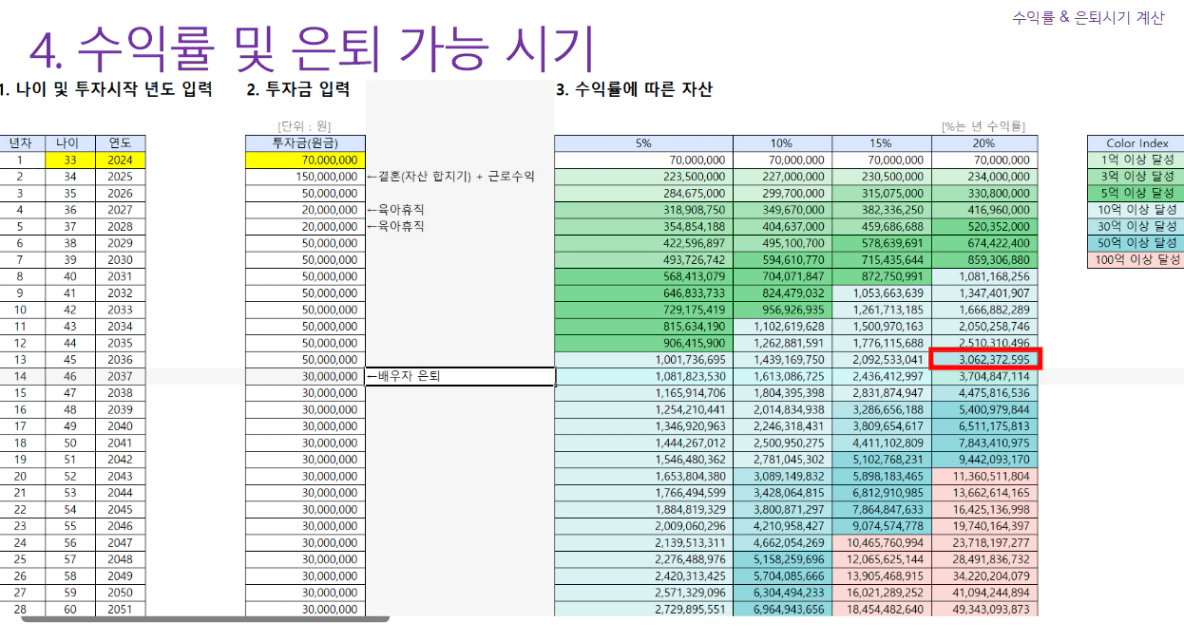Image resolution: width=1184 pixels, height=641 pixels.
Task: Click the 10억 이상 달성 legend swatch
Action: coord(1136,209)
